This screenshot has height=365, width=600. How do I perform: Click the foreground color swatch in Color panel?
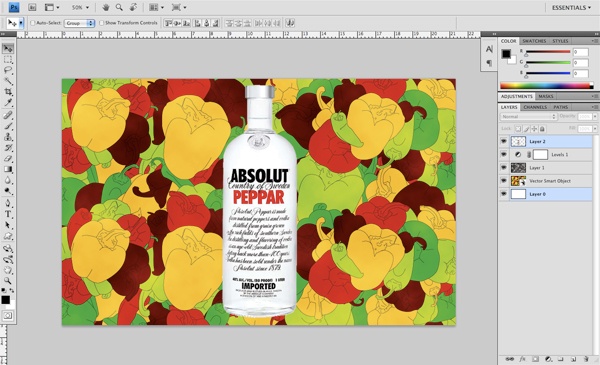tap(506, 54)
